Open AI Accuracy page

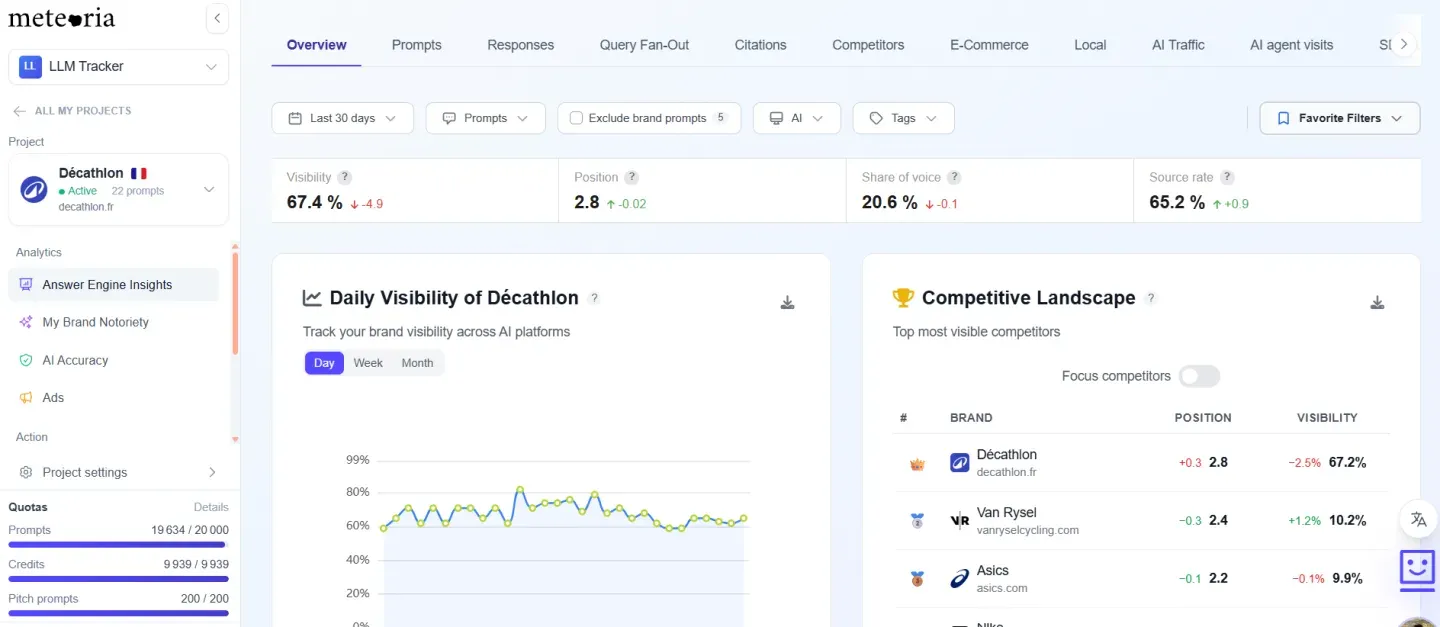click(x=113, y=360)
